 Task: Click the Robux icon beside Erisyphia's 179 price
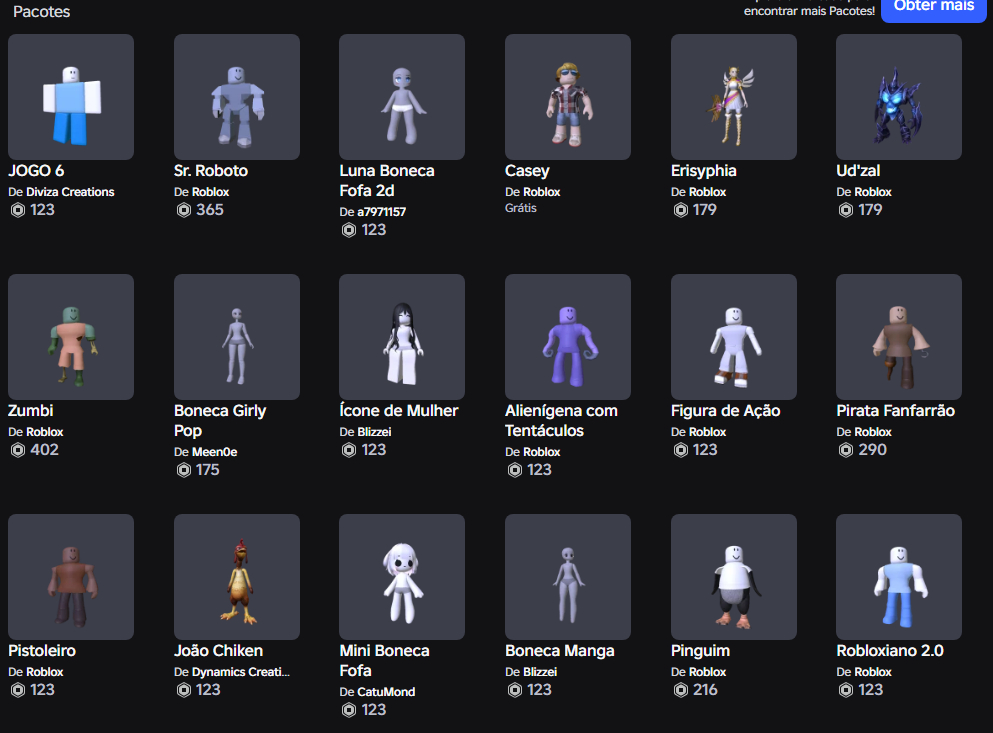coord(681,210)
